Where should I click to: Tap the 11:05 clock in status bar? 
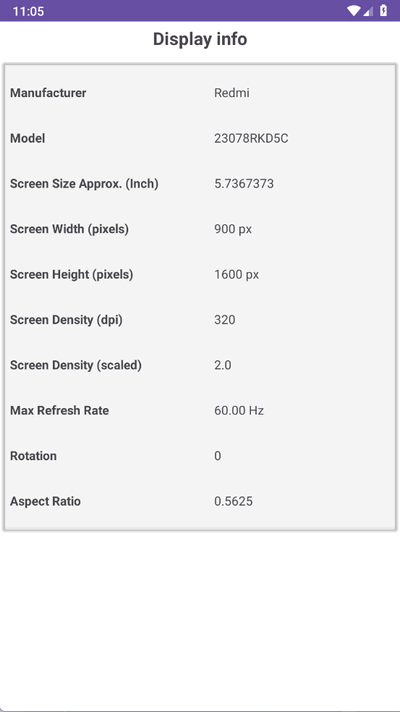(28, 11)
